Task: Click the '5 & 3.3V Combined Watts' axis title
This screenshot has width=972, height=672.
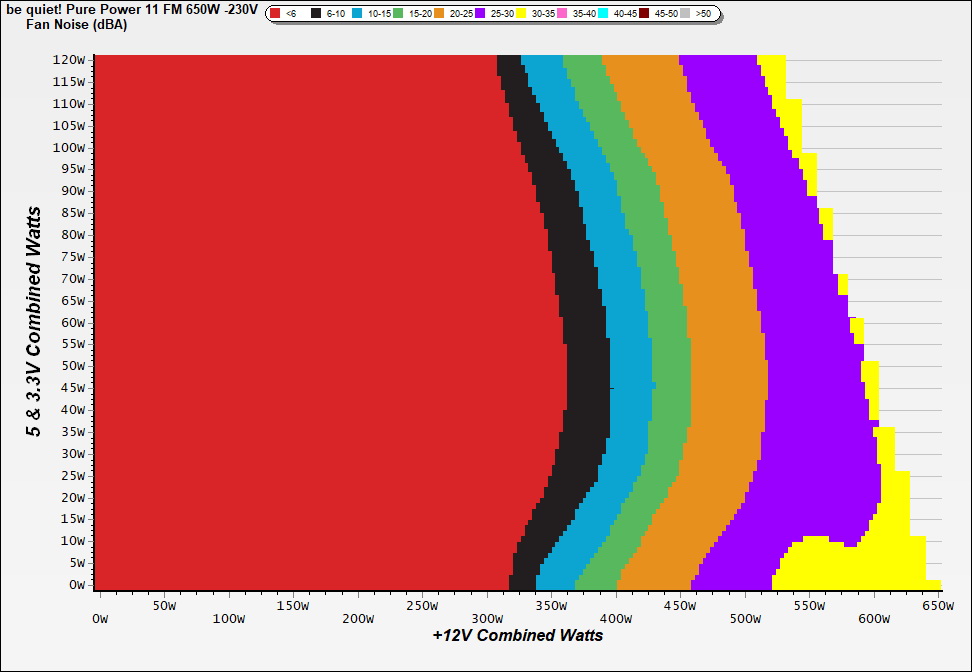Action: pos(34,322)
